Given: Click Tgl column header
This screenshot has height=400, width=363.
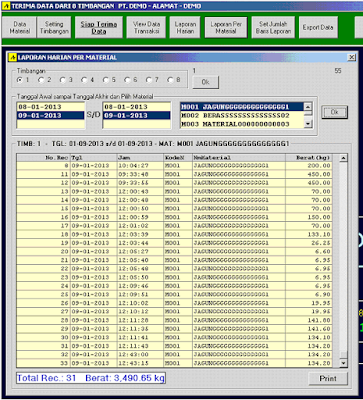Looking at the screenshot, I should [x=93, y=158].
